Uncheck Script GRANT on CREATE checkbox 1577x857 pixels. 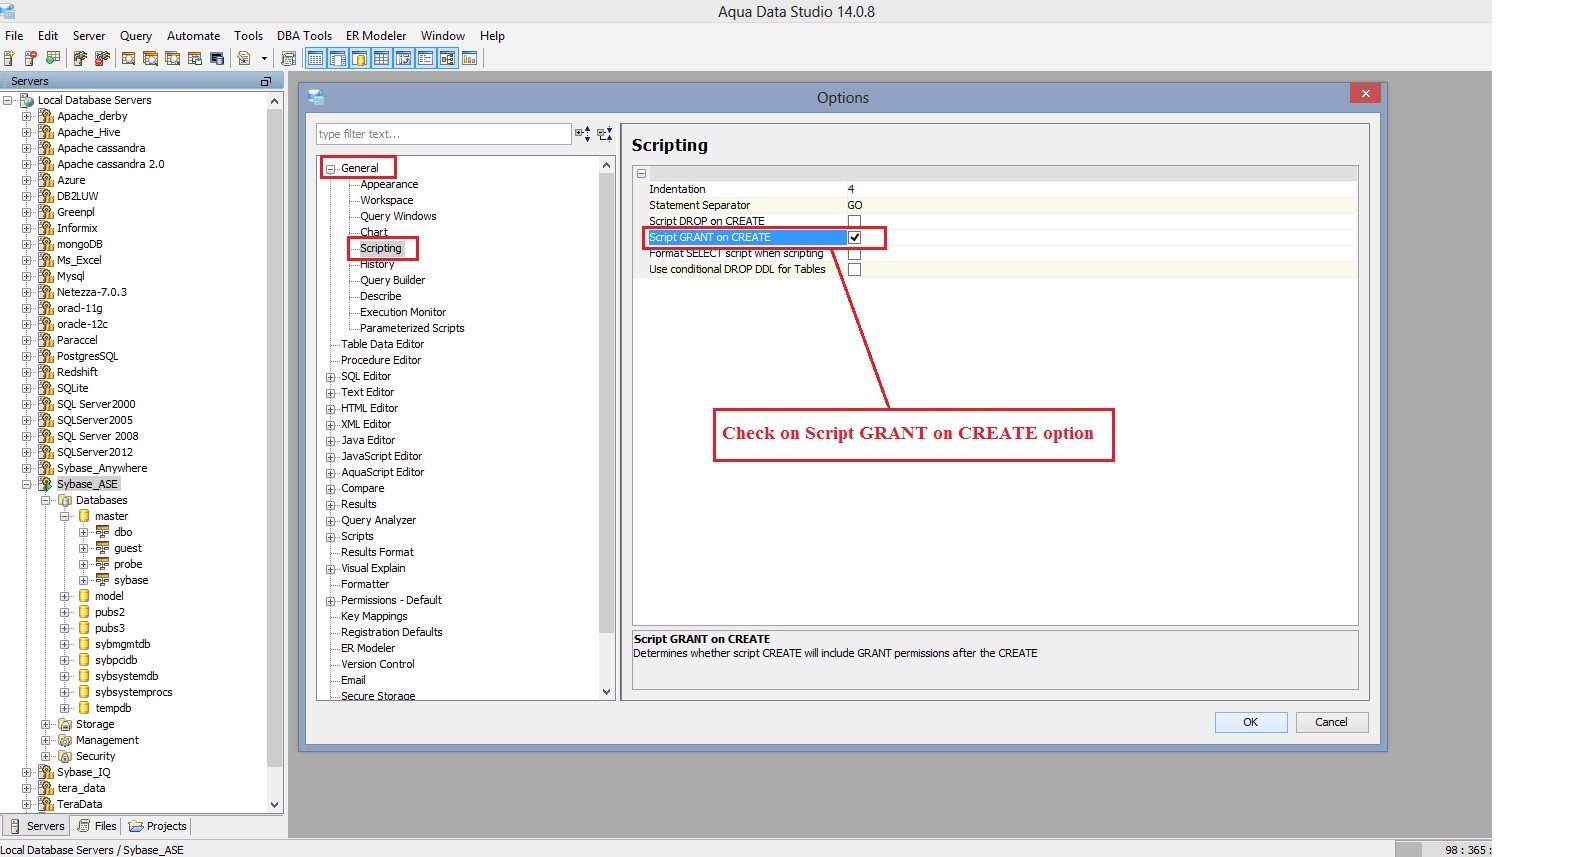pos(854,237)
